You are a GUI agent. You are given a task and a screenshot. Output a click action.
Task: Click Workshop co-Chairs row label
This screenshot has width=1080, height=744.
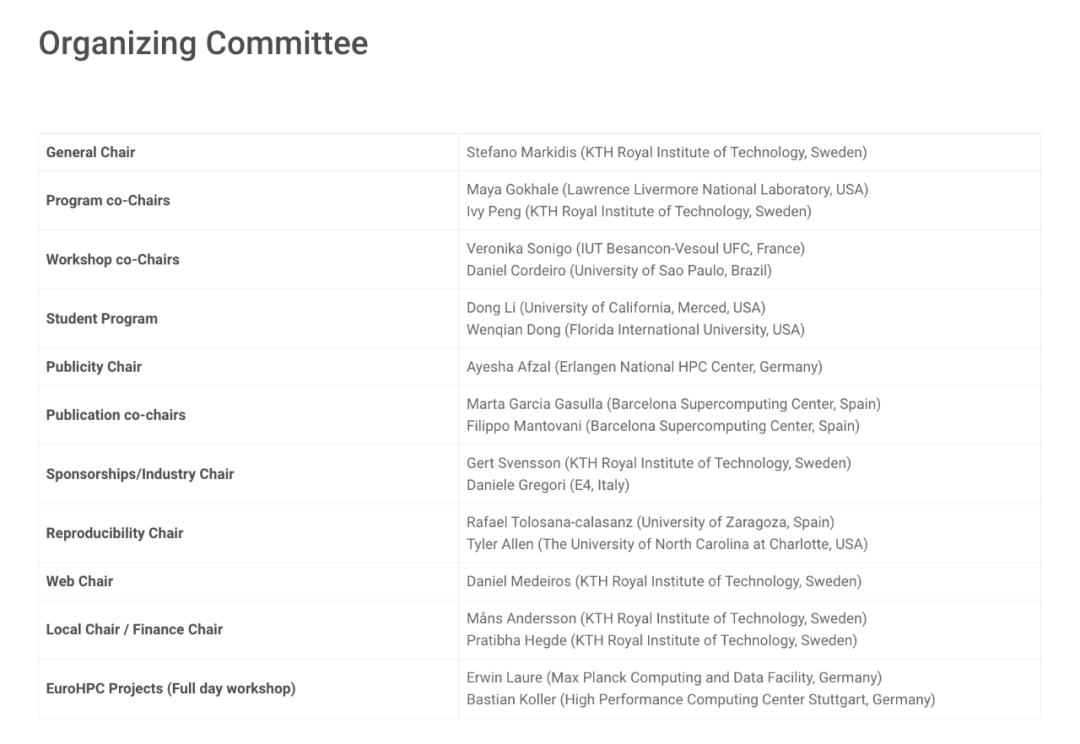tap(113, 259)
